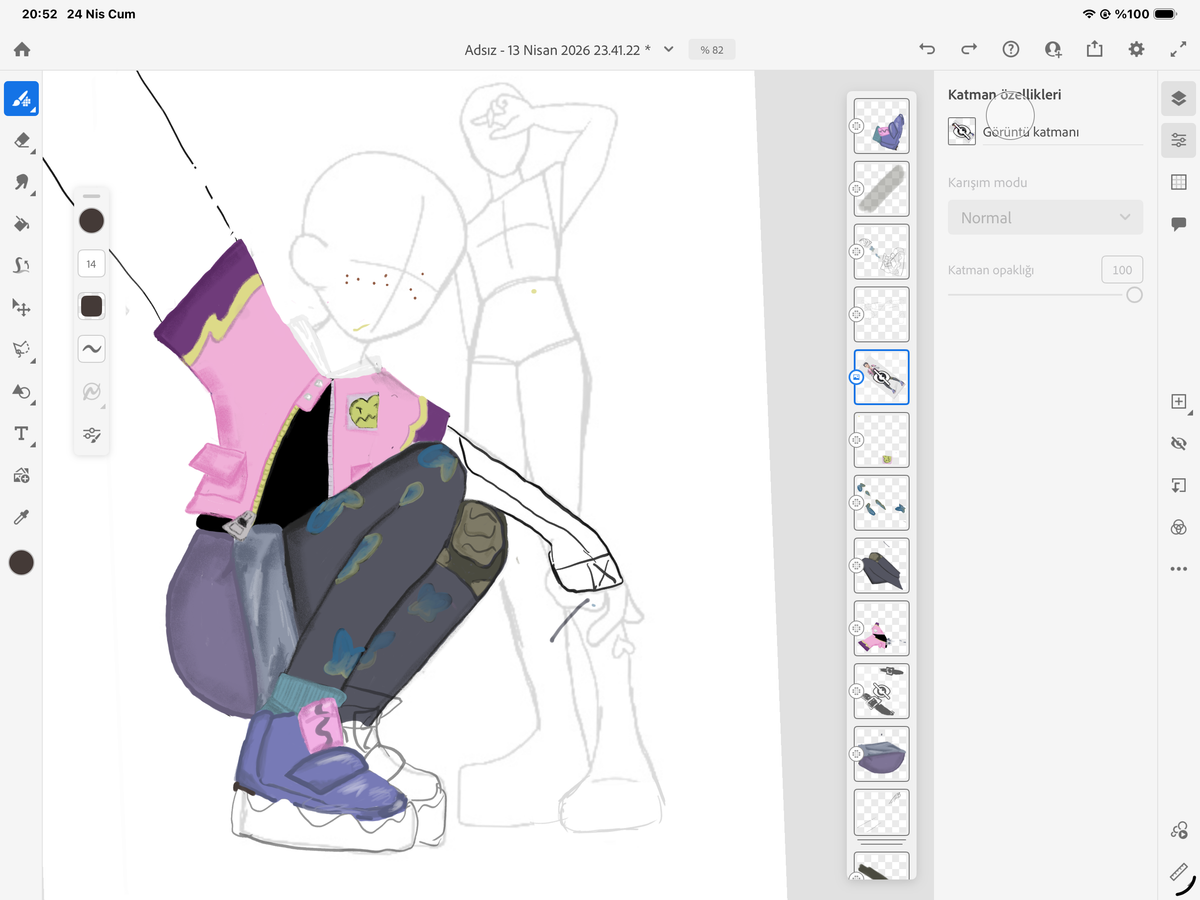Open the help menu

click(1010, 49)
